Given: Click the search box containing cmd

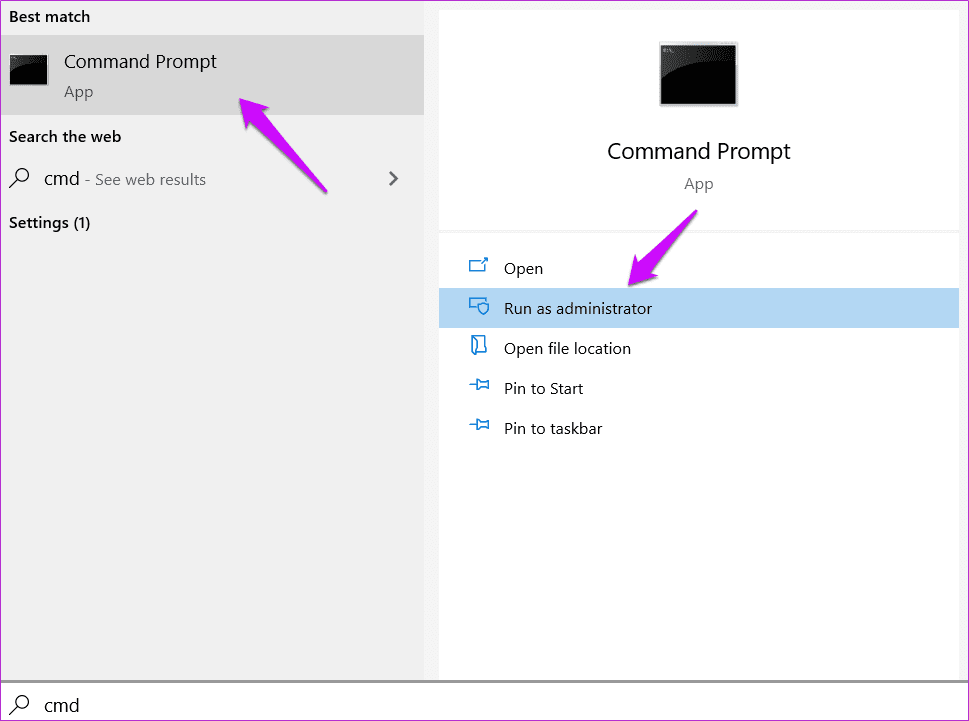Looking at the screenshot, I should (484, 704).
